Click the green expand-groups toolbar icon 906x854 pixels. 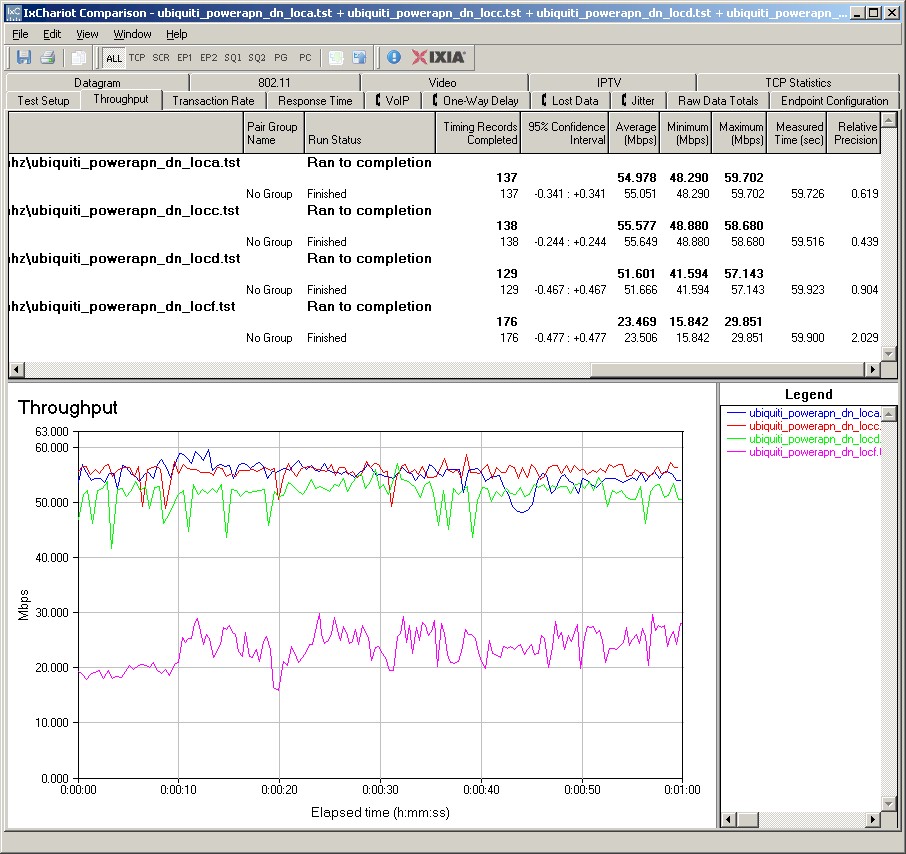pos(336,57)
